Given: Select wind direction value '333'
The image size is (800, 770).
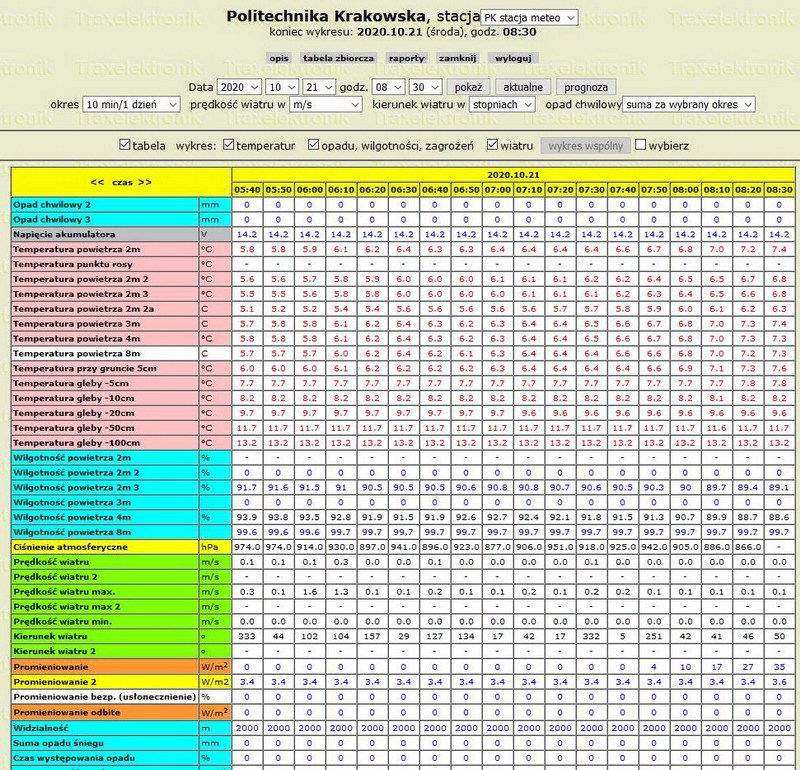Looking at the screenshot, I should pos(247,636).
